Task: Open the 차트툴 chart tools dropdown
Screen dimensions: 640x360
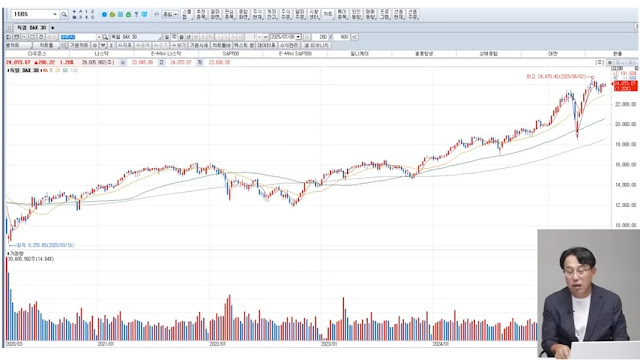Action: [x=46, y=45]
